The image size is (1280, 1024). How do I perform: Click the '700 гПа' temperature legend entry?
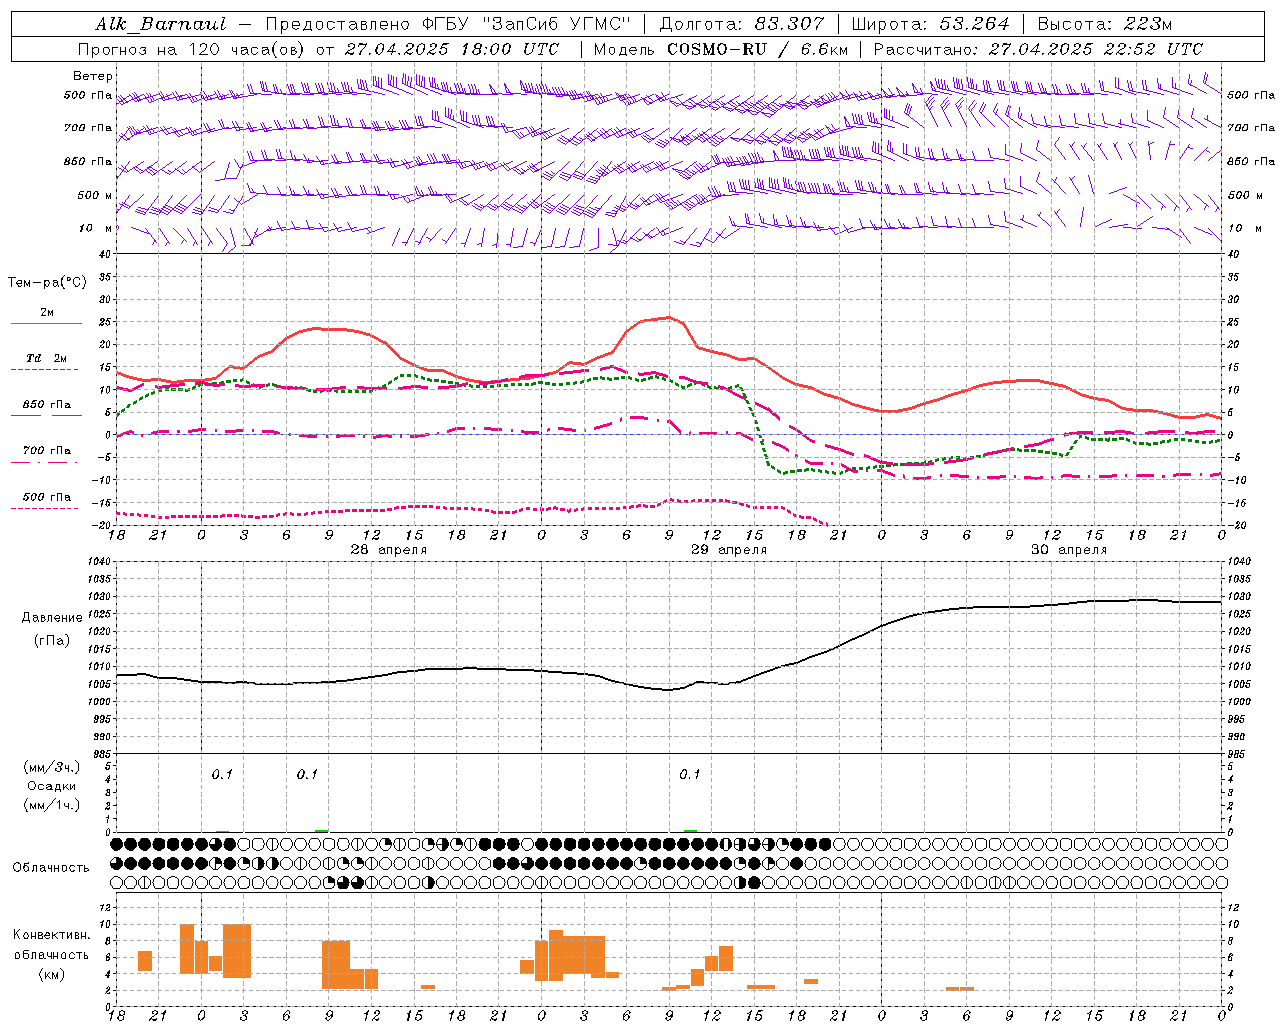[47, 450]
